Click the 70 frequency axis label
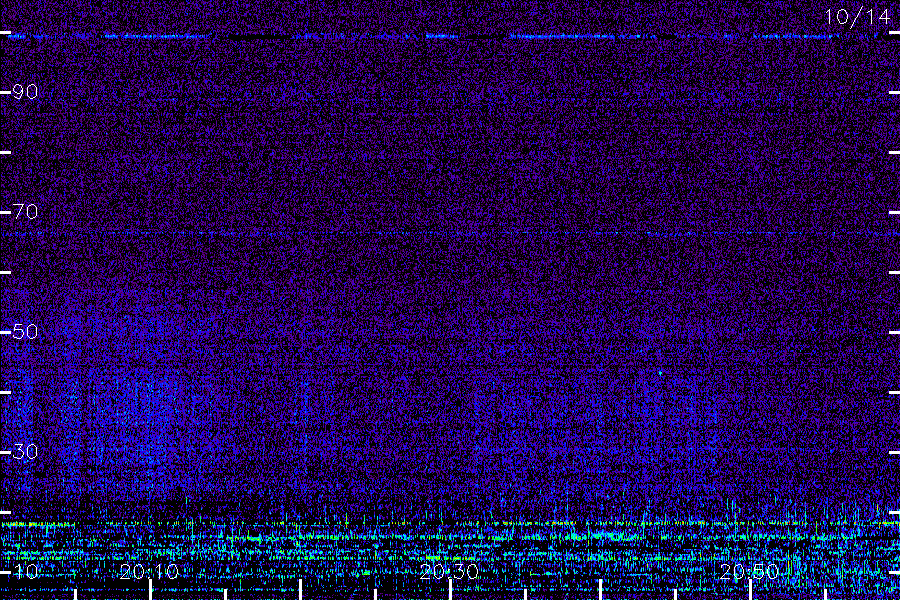900x600 pixels. (x=25, y=212)
